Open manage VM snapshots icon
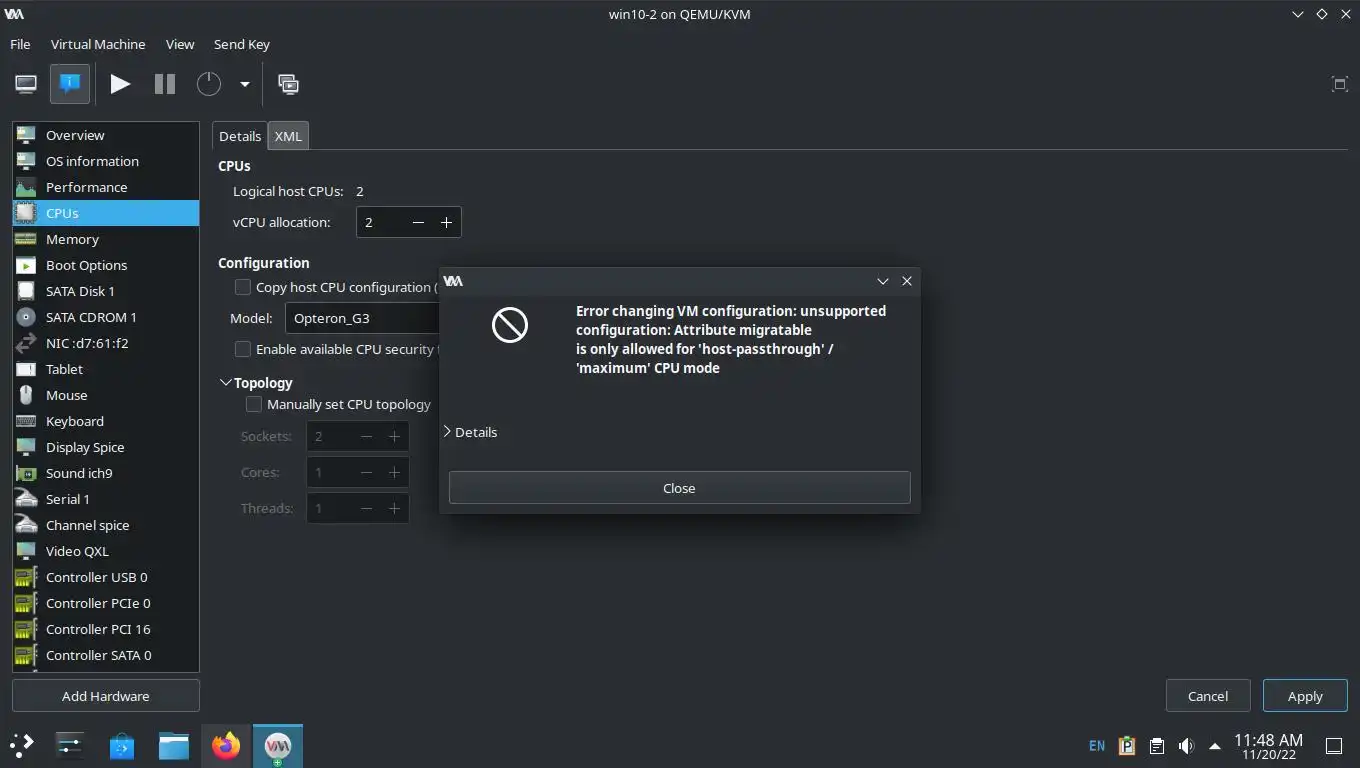This screenshot has height=768, width=1360. pyautogui.click(x=288, y=84)
